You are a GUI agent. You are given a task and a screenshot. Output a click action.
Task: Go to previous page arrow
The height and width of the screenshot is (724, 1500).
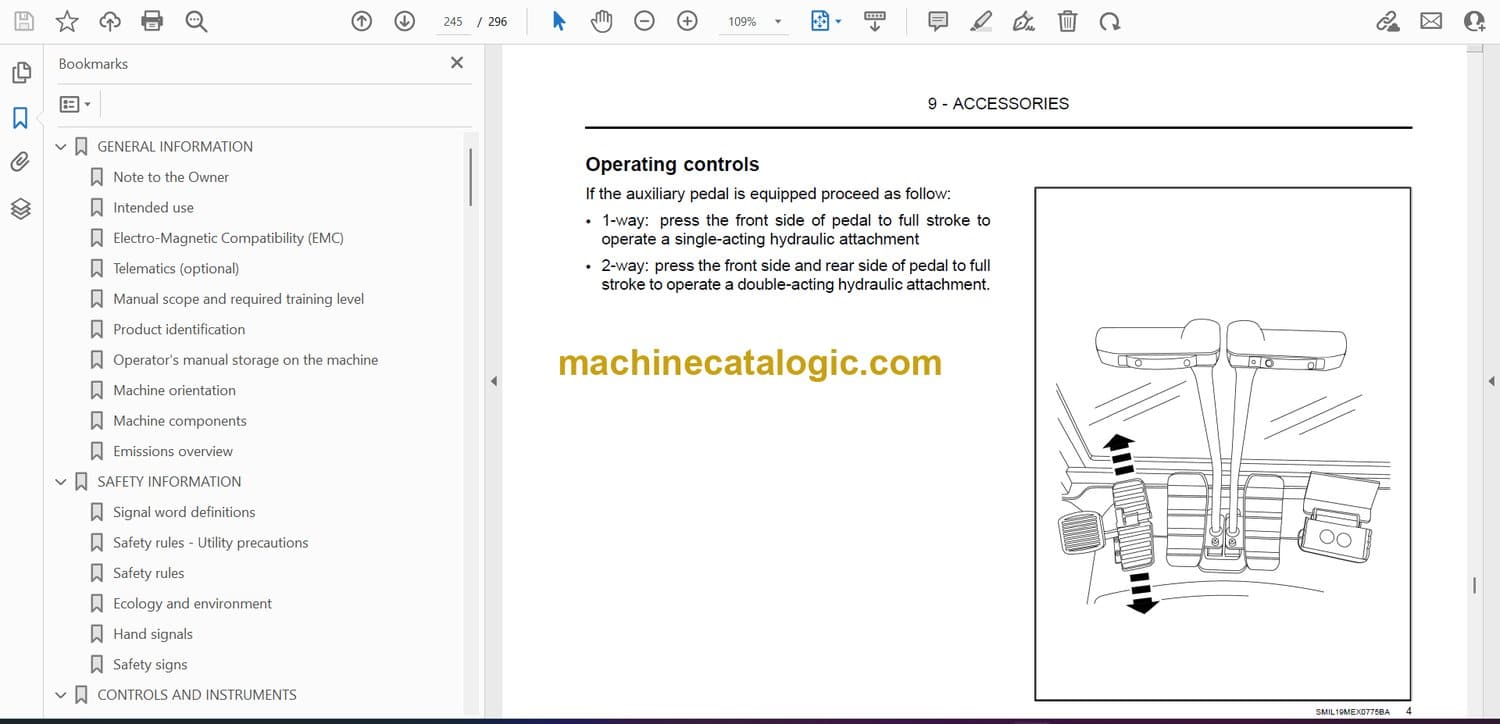click(x=362, y=21)
